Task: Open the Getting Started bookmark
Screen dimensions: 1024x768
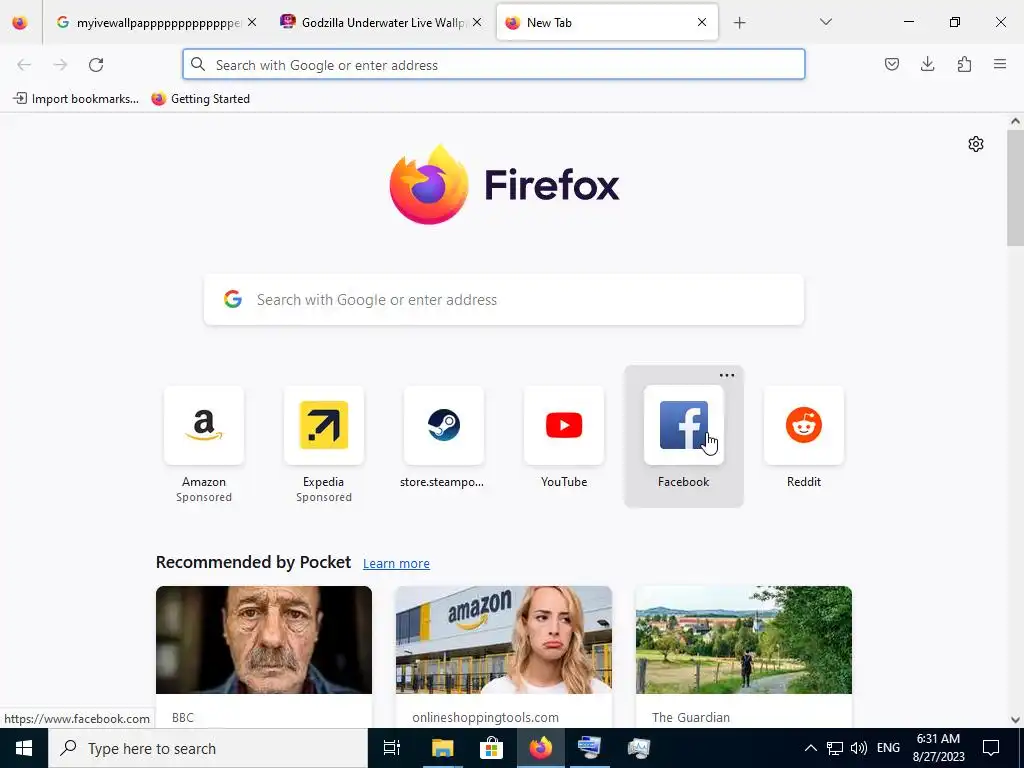Action: [200, 99]
